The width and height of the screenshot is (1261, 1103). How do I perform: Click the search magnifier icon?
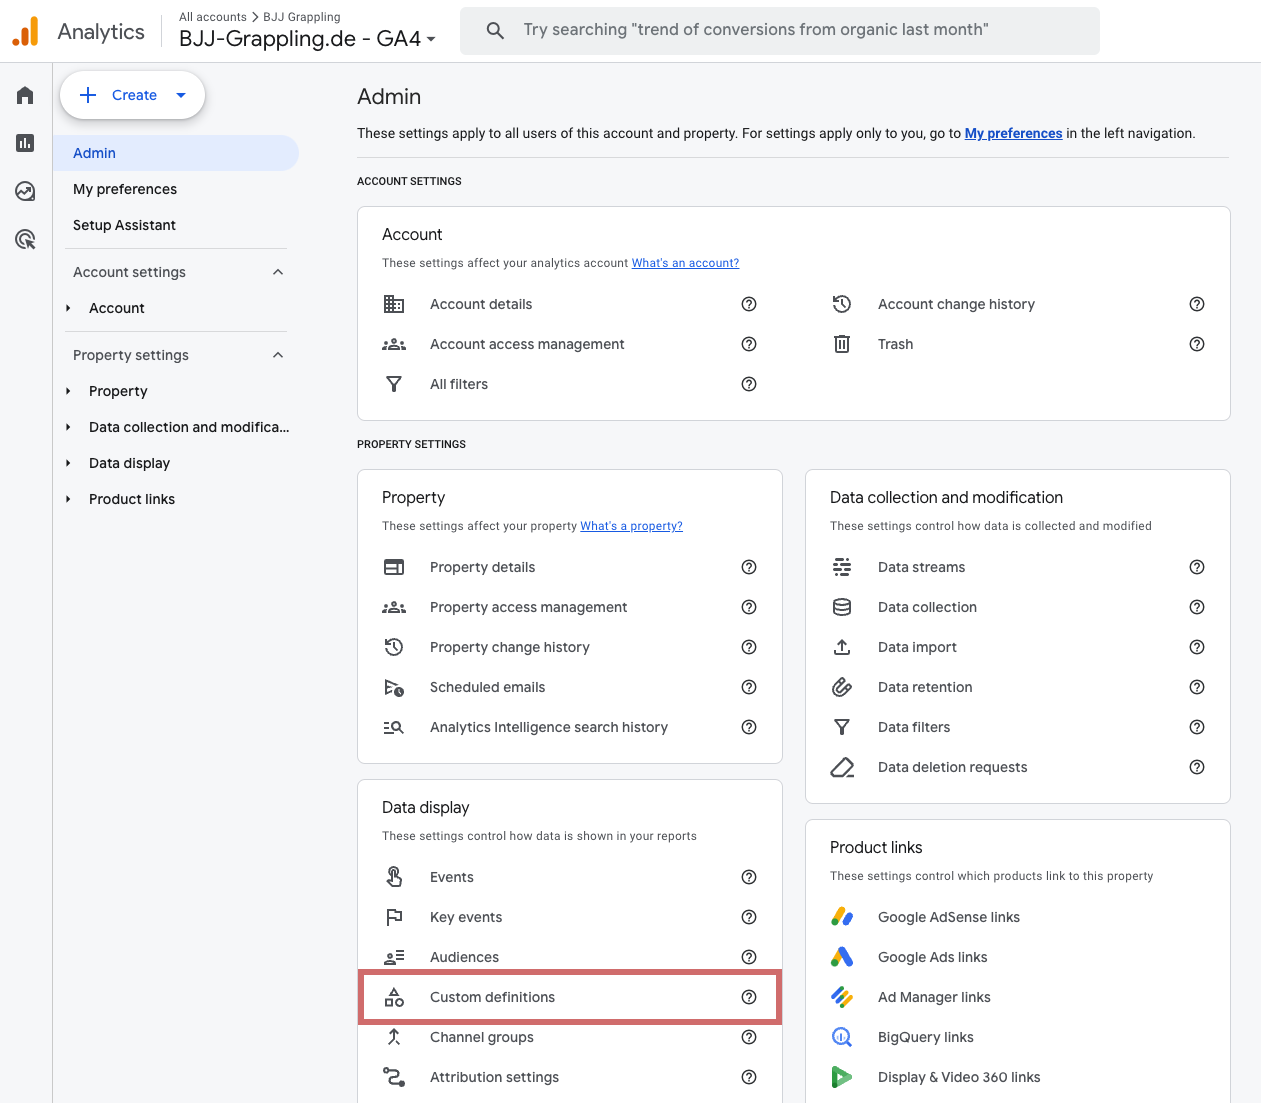click(495, 30)
